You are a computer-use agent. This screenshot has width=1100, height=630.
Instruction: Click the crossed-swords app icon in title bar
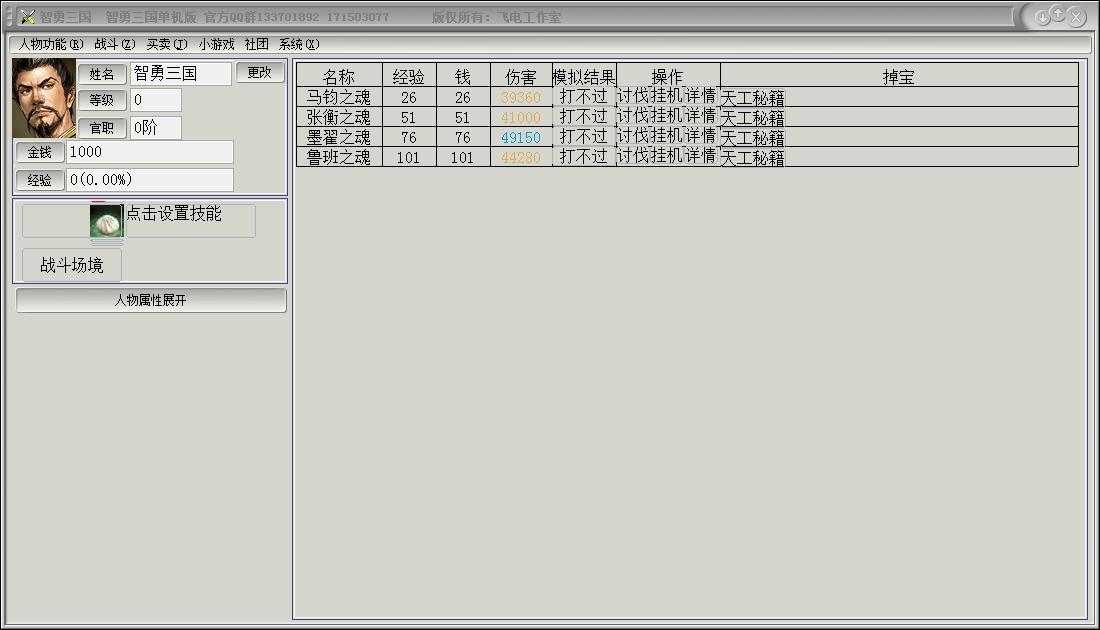27,17
